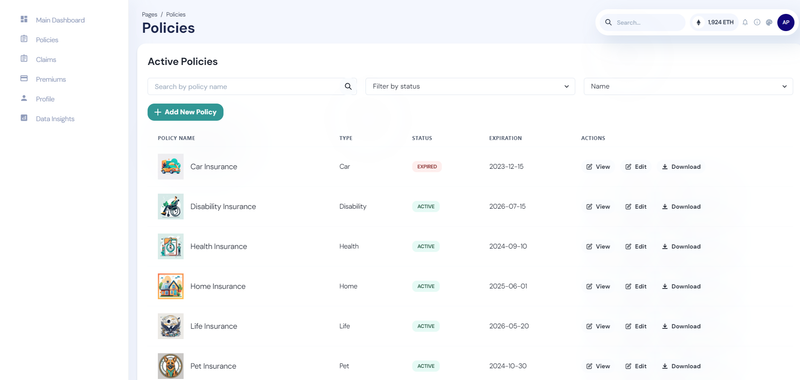
Task: Click the Add New Policy button
Action: click(185, 112)
